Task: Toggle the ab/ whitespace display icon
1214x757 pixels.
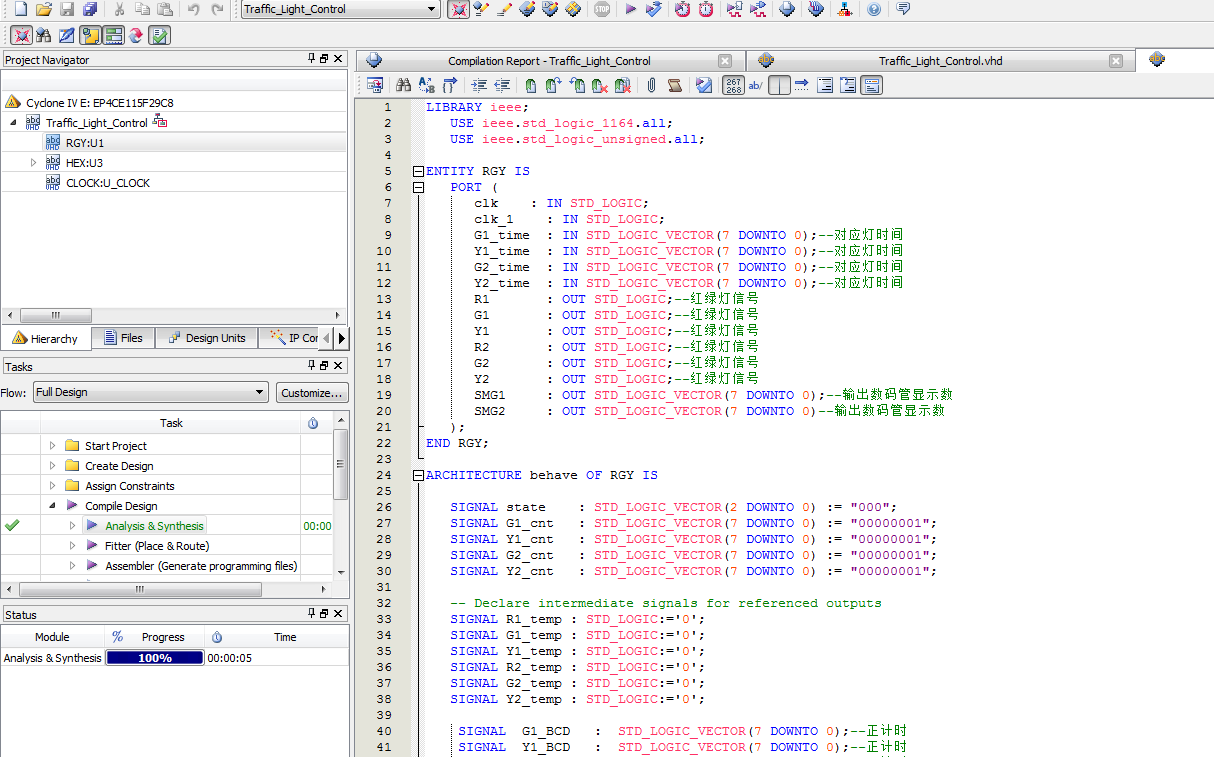Action: (756, 86)
